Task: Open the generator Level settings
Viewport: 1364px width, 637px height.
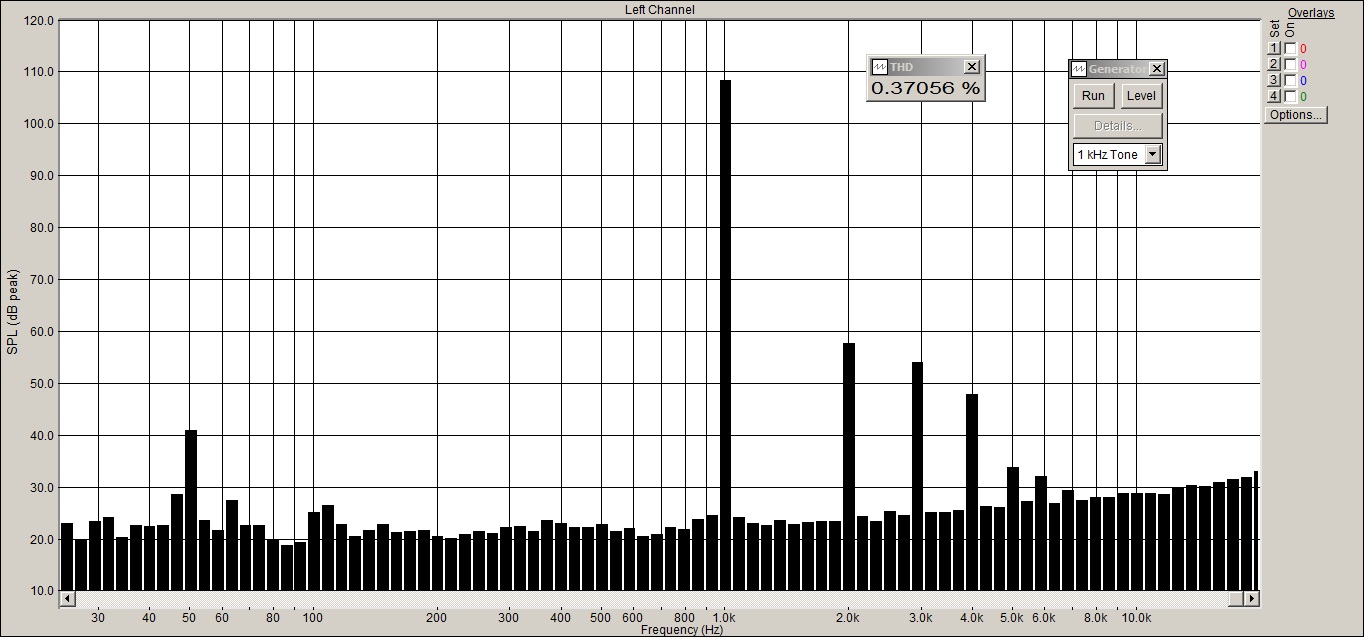Action: click(x=1140, y=96)
